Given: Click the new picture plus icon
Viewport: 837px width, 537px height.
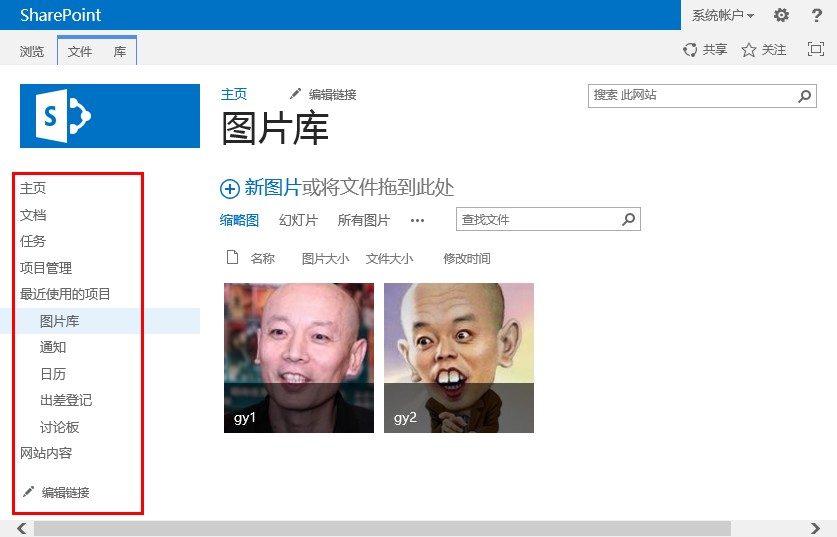Looking at the screenshot, I should pos(230,188).
